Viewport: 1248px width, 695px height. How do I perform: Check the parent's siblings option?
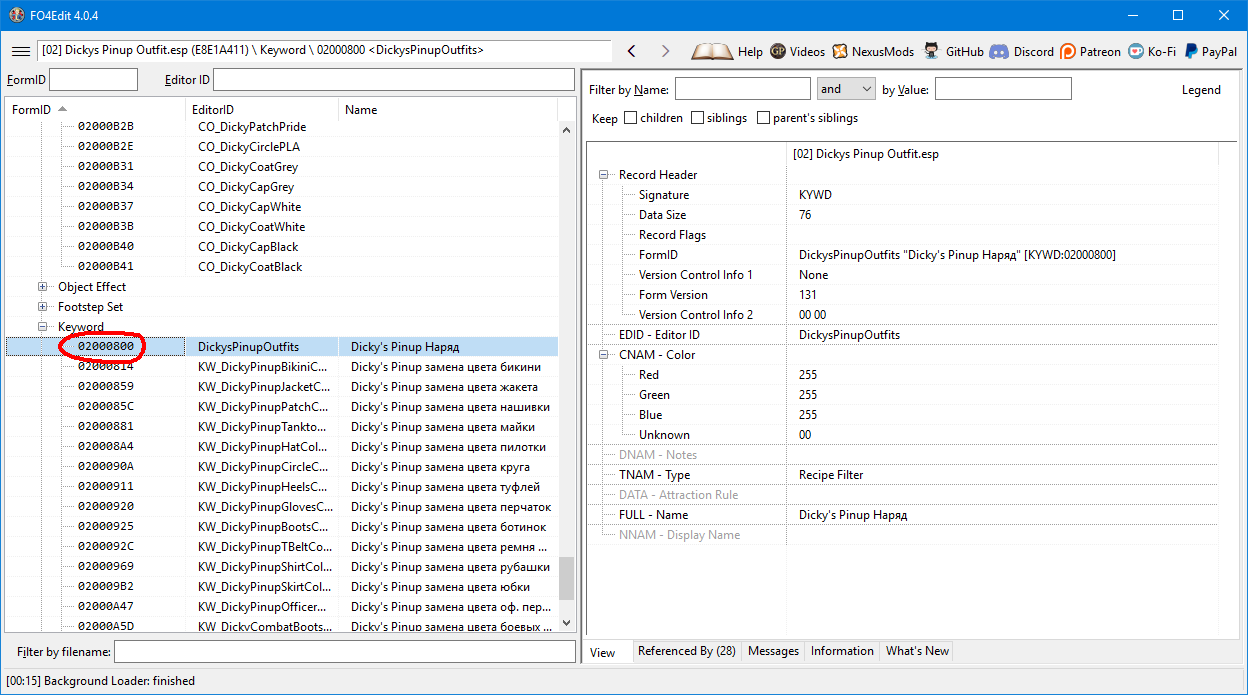pyautogui.click(x=764, y=118)
